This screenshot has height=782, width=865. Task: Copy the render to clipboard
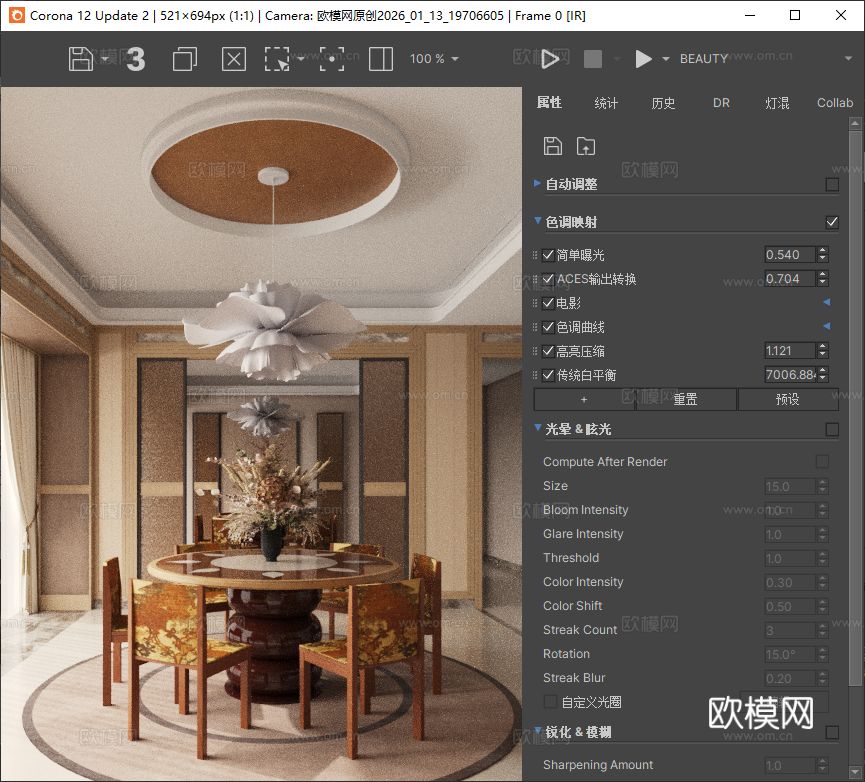184,59
